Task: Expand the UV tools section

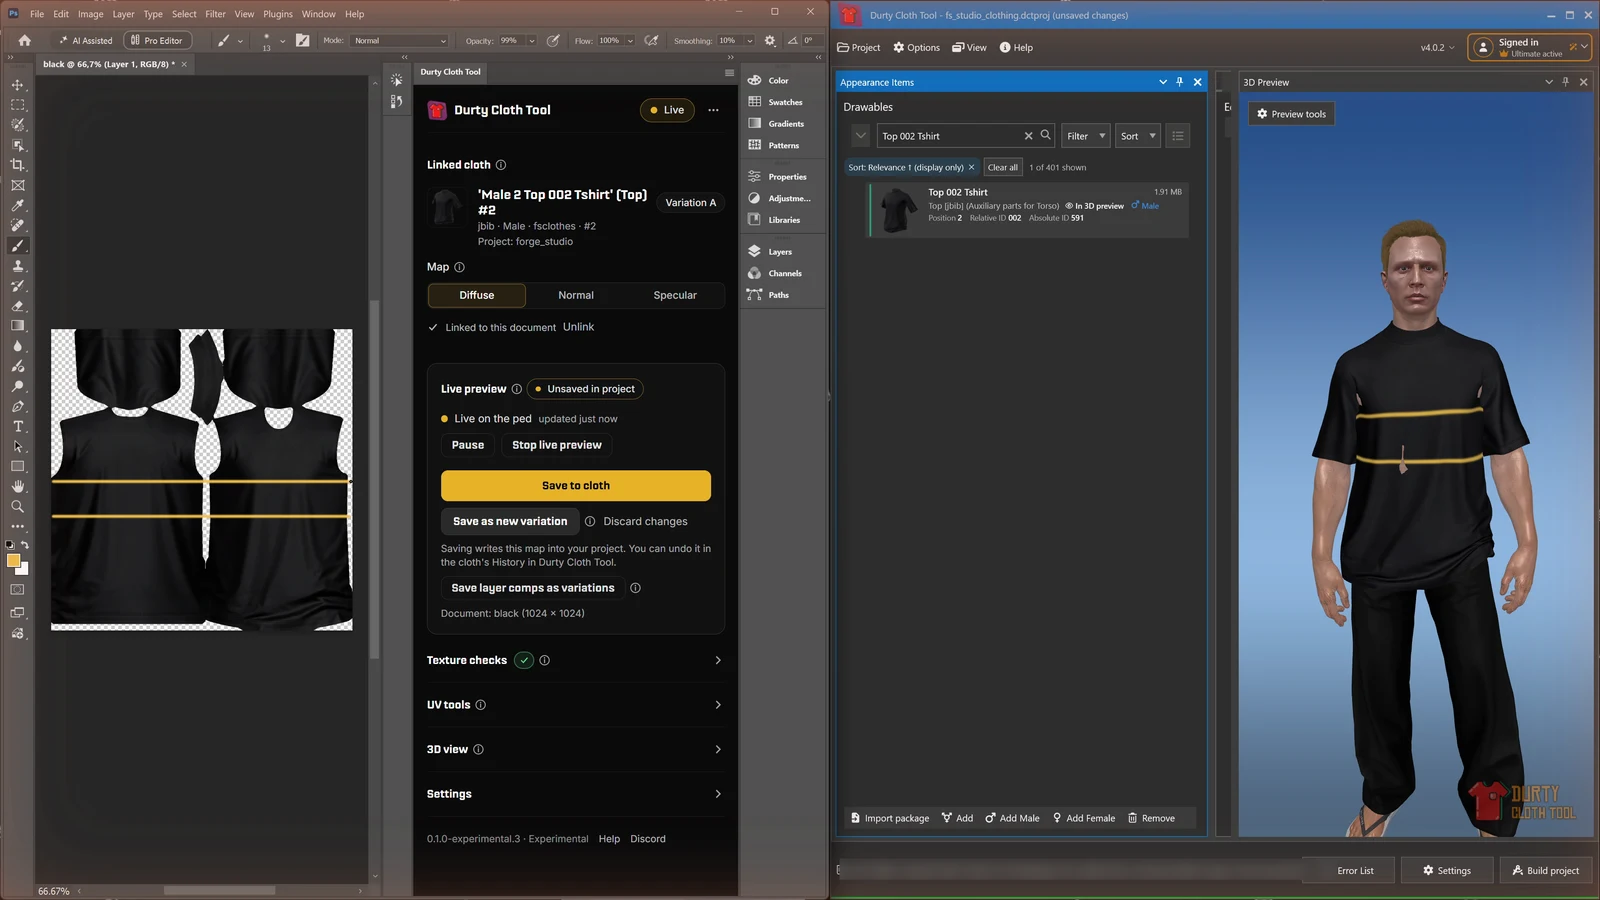Action: coord(575,705)
